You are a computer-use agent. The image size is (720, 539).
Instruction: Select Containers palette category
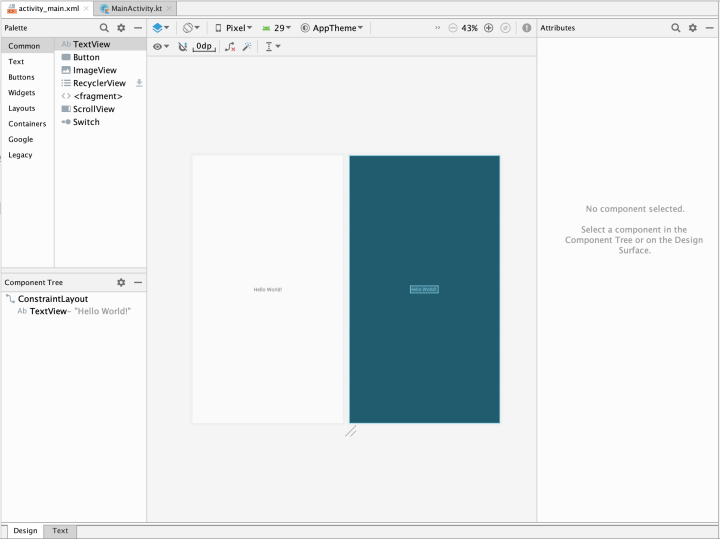(x=28, y=124)
